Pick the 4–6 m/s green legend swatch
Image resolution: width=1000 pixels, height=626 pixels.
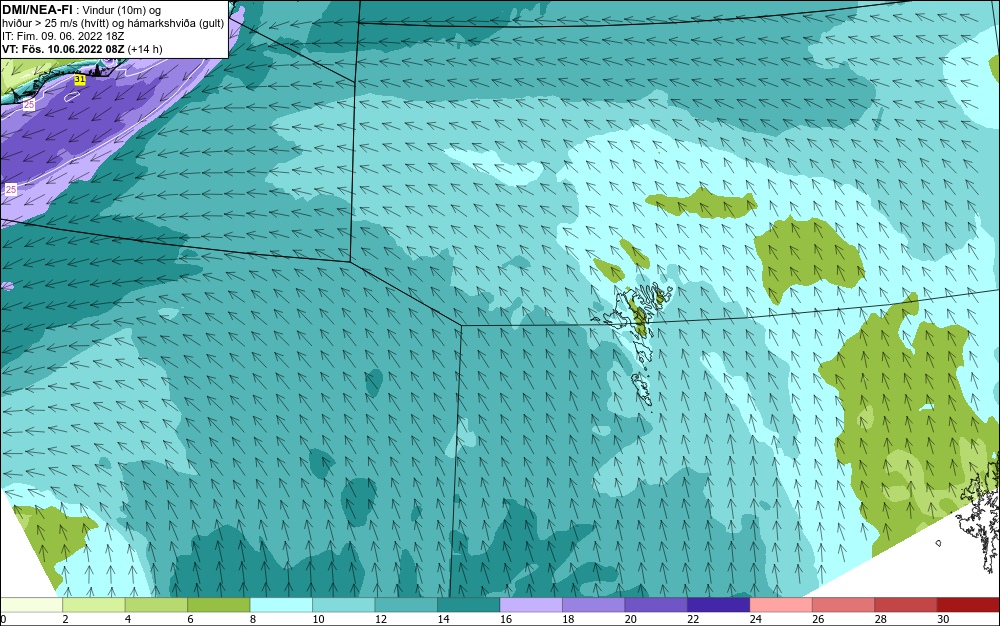tap(156, 605)
